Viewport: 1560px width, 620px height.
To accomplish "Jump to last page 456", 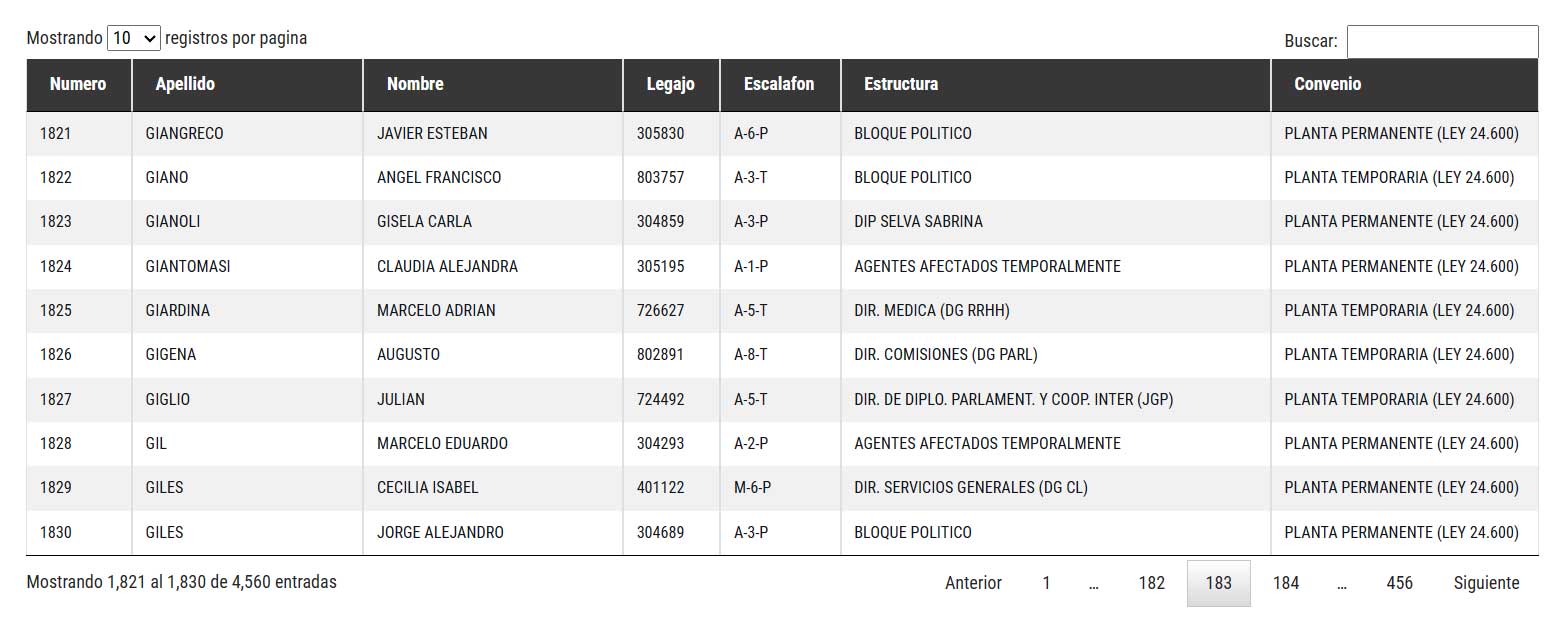I will [1399, 583].
